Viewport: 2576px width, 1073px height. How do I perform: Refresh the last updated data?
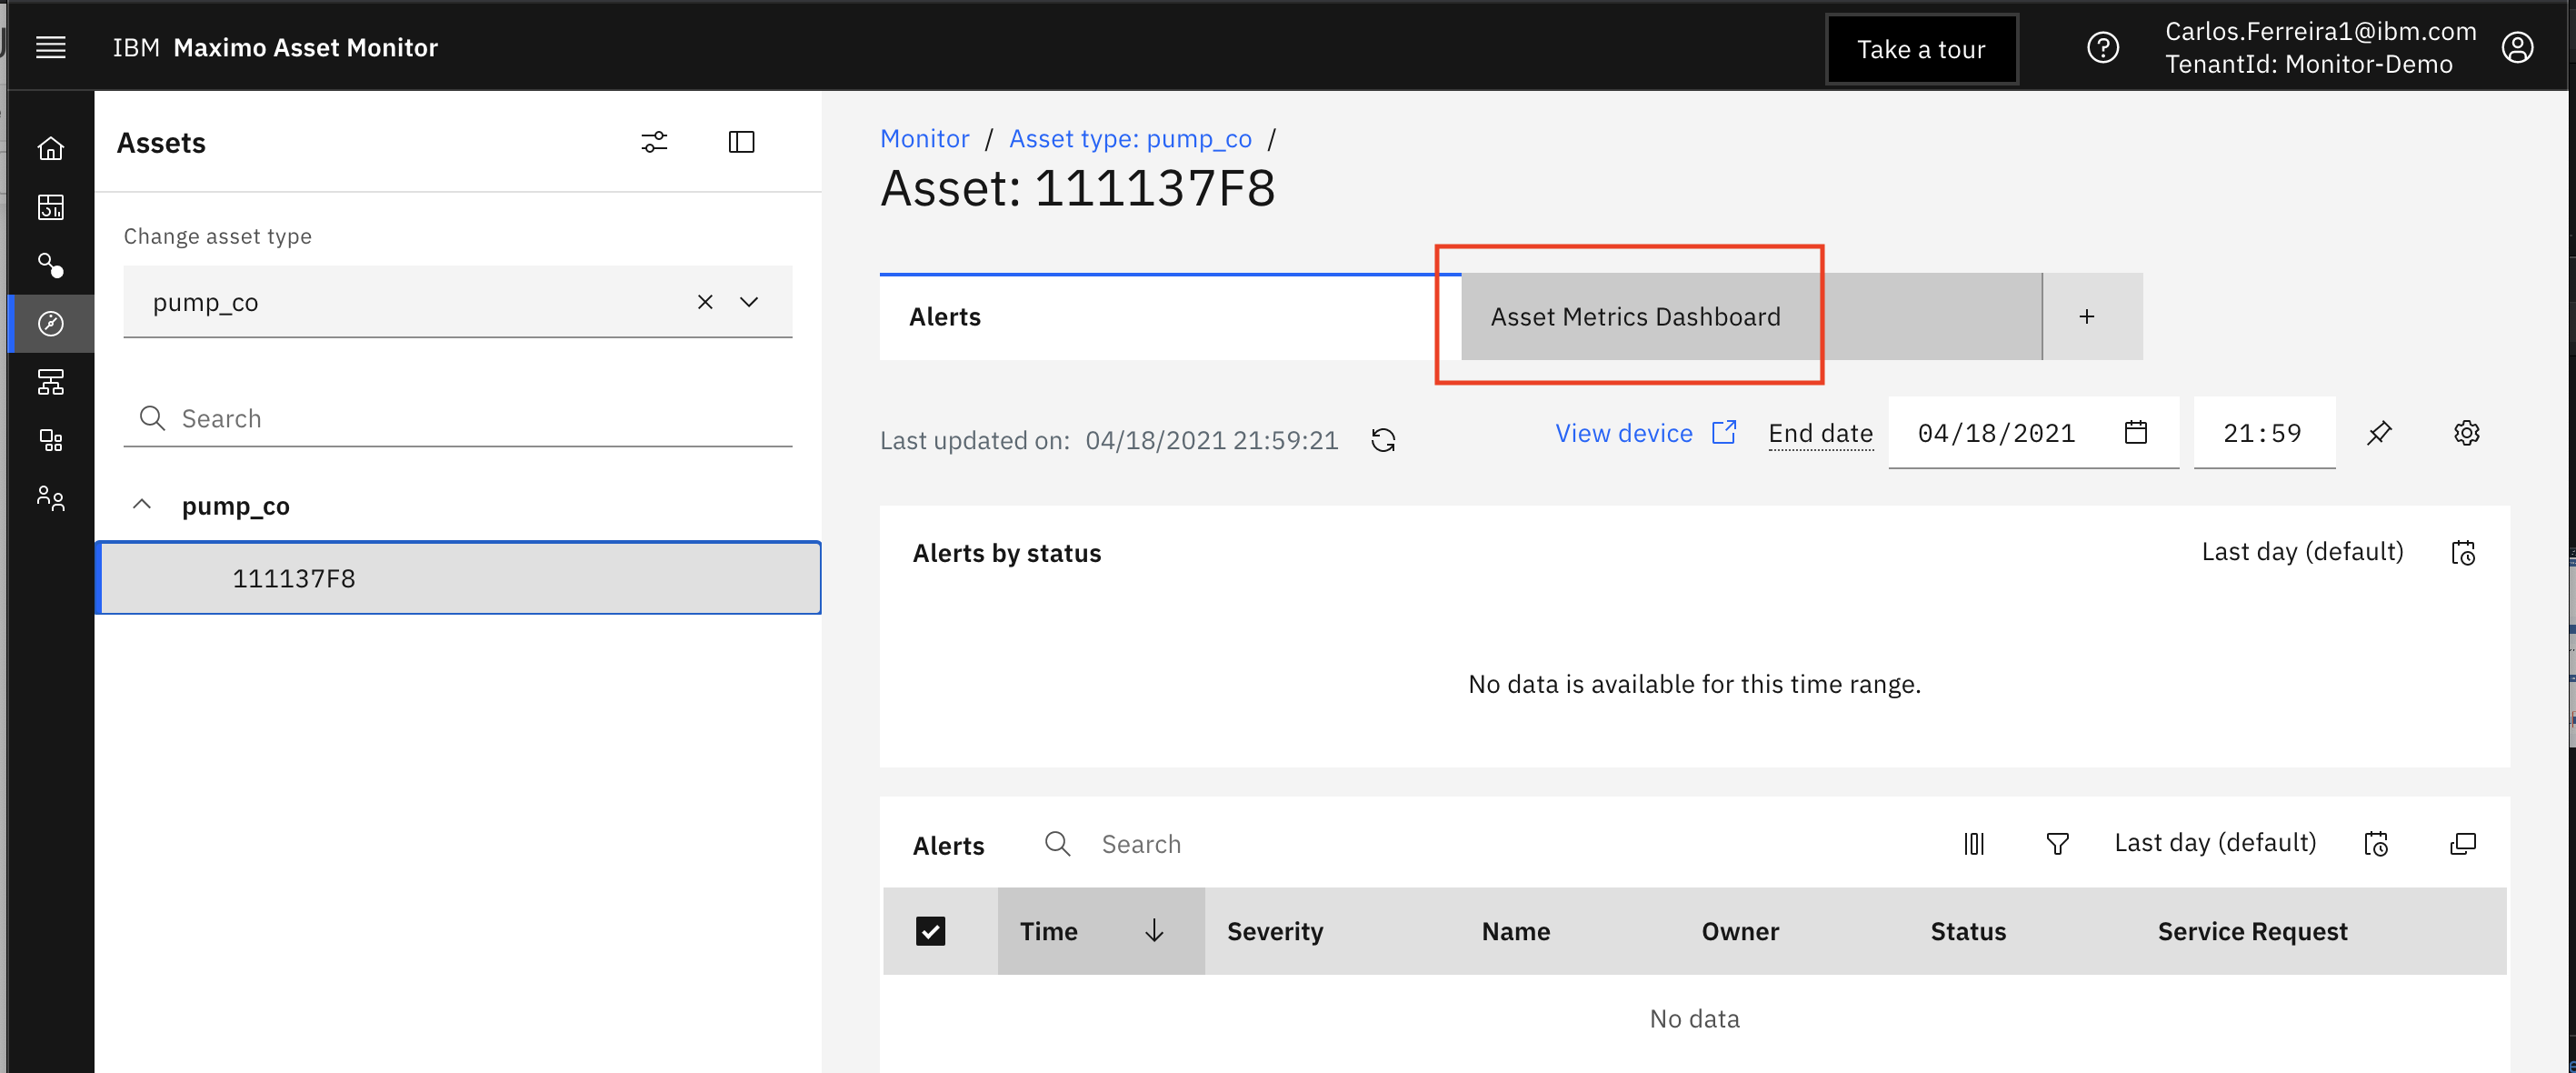click(x=1383, y=440)
